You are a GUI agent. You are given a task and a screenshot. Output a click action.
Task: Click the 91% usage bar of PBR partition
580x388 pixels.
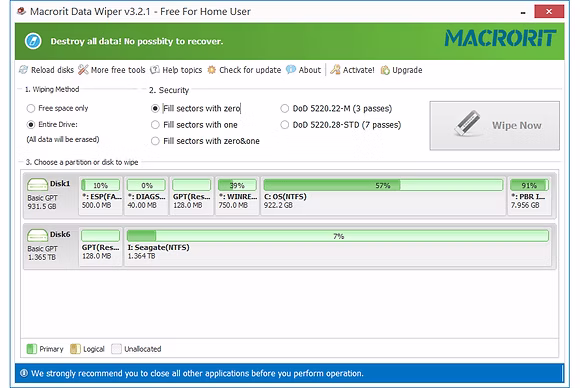[x=529, y=185]
